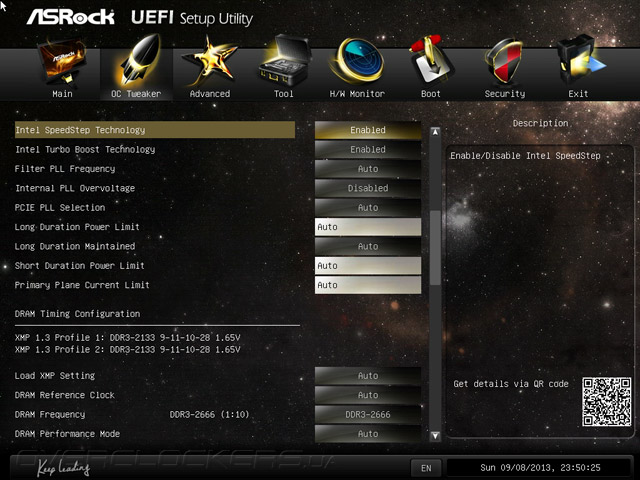Switch to the Boot tab label
Screen dimensions: 640x480
pos(431,94)
